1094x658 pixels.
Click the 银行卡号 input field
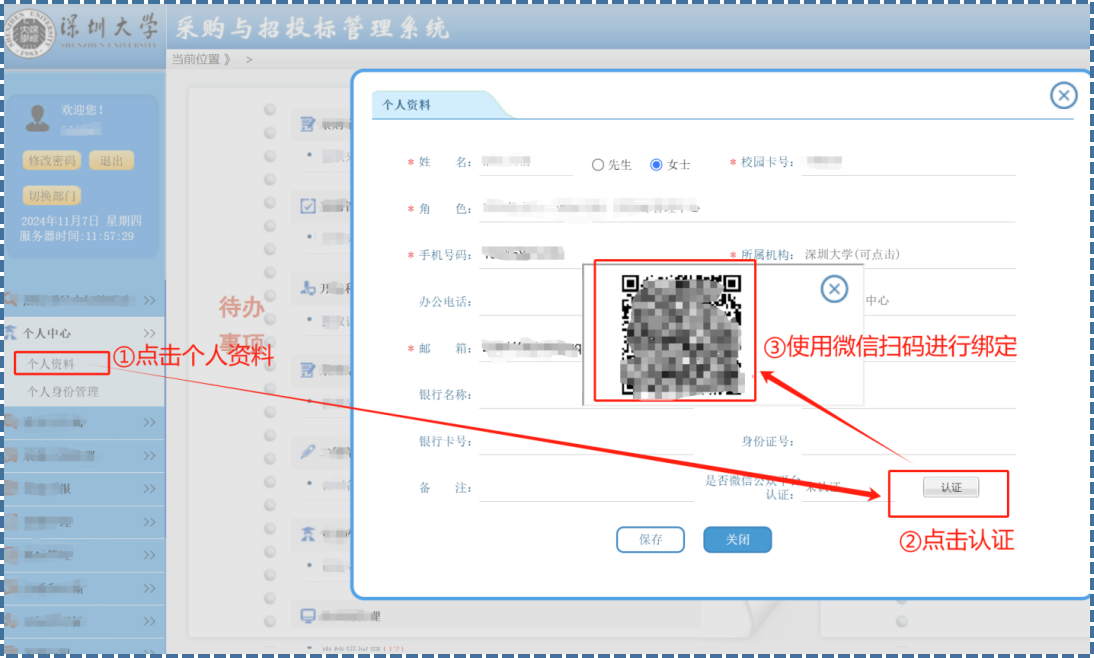[x=586, y=442]
